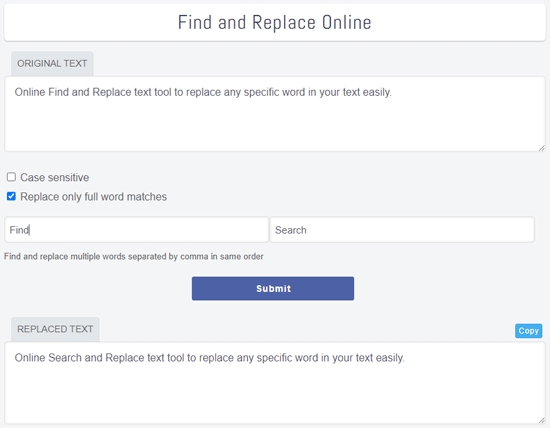550x428 pixels.
Task: Click the Case sensitive label text
Action: (x=54, y=178)
